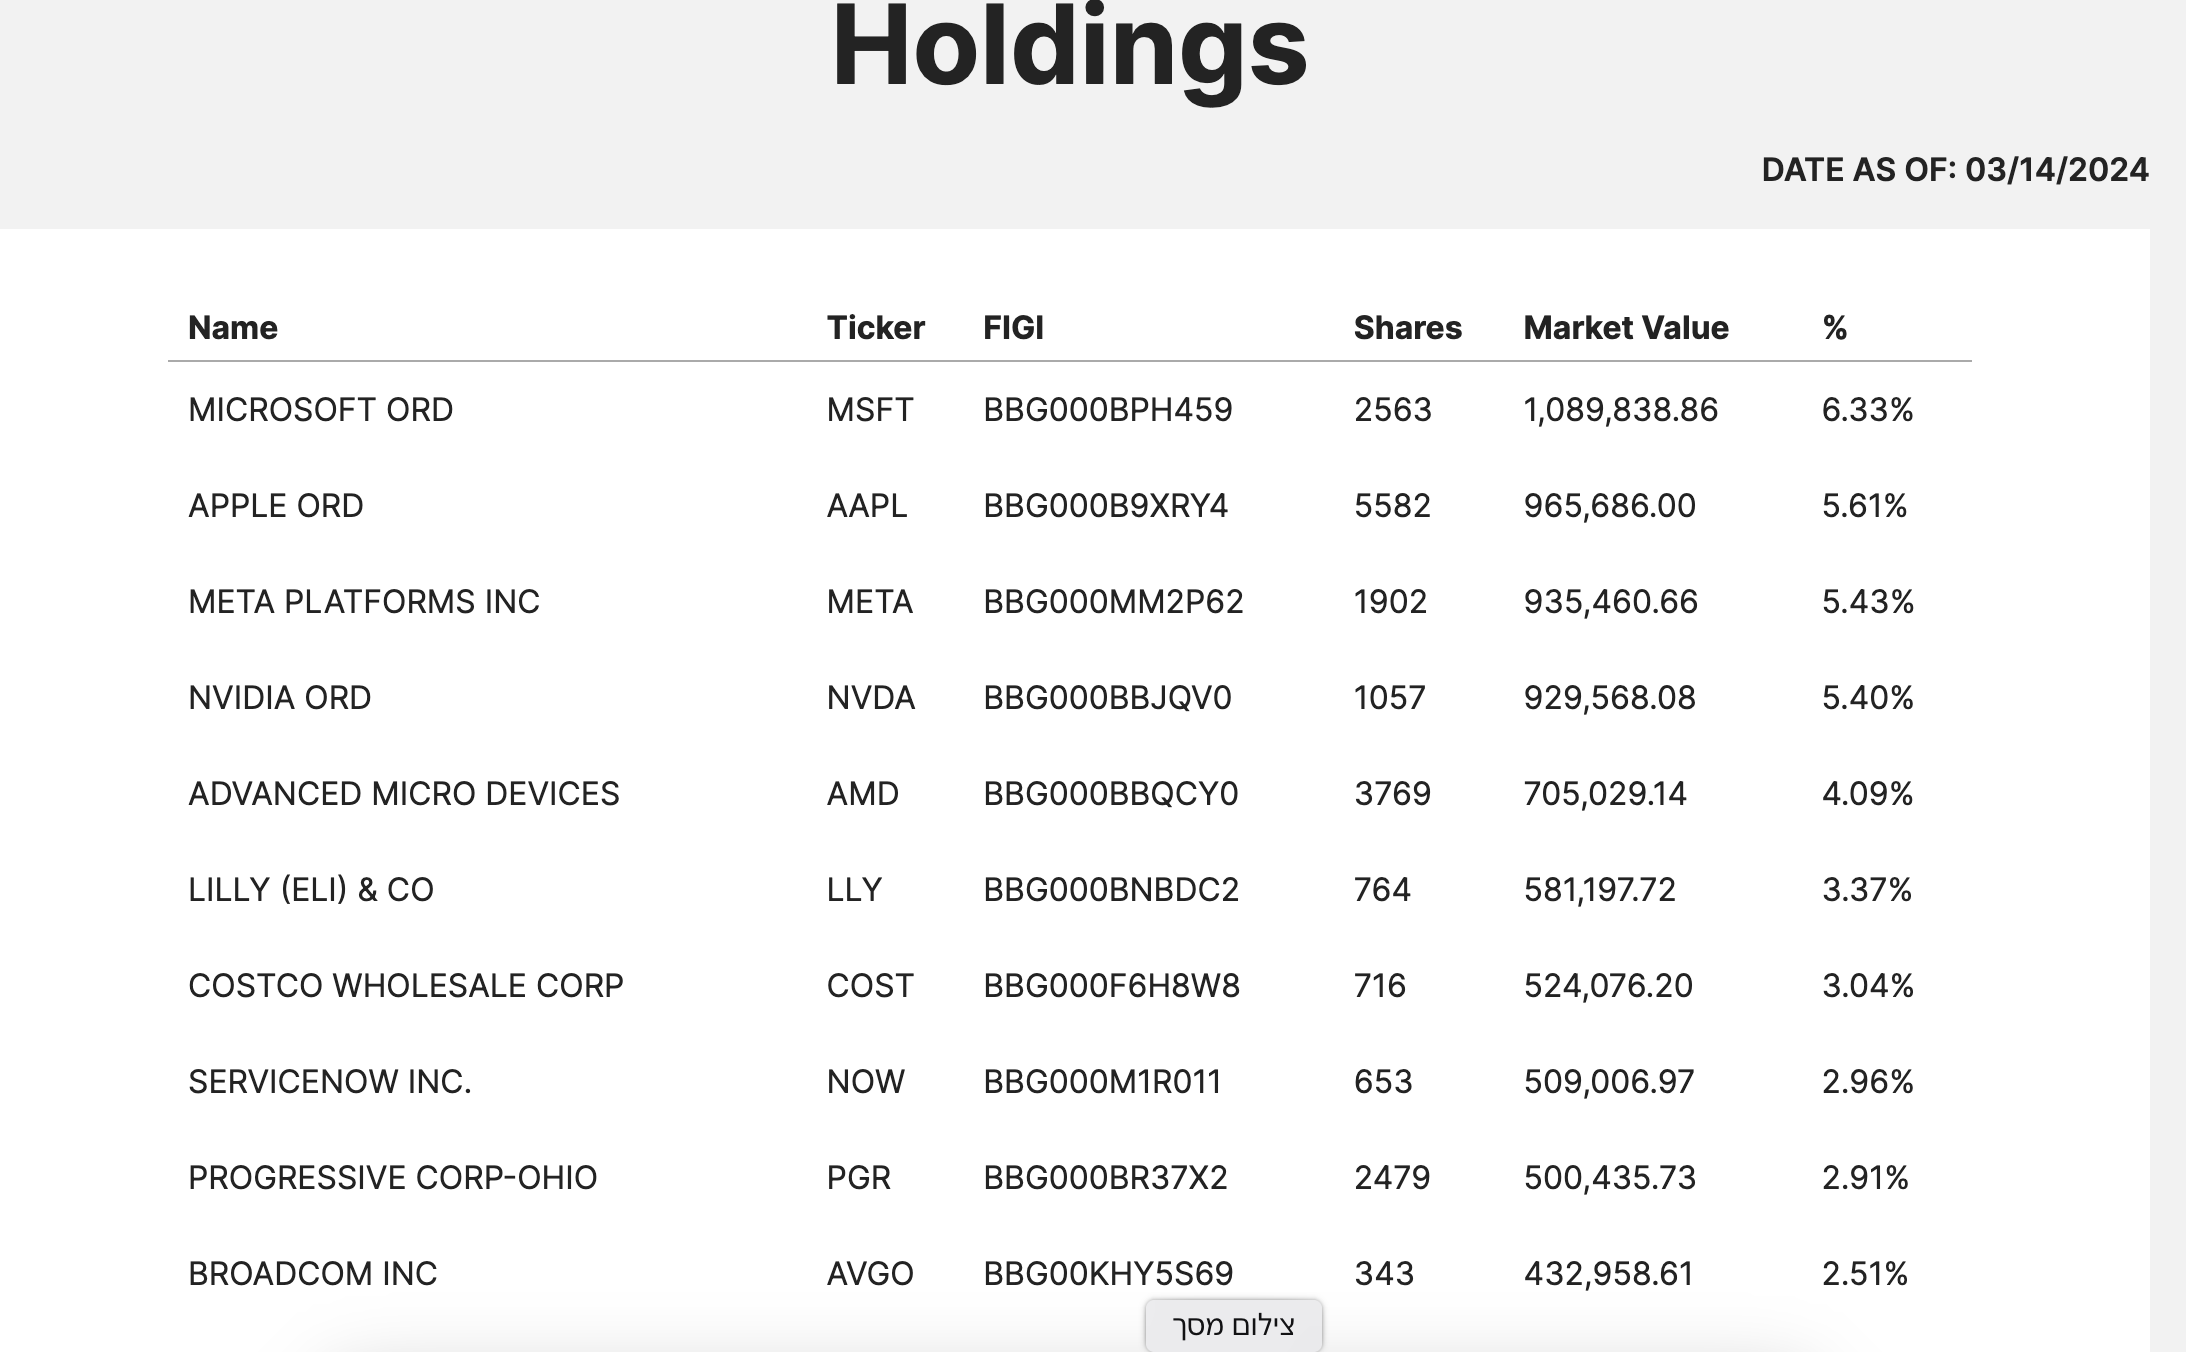2186x1352 pixels.
Task: Click the DATE AS OF: 03/14/2024 label
Action: [1955, 170]
